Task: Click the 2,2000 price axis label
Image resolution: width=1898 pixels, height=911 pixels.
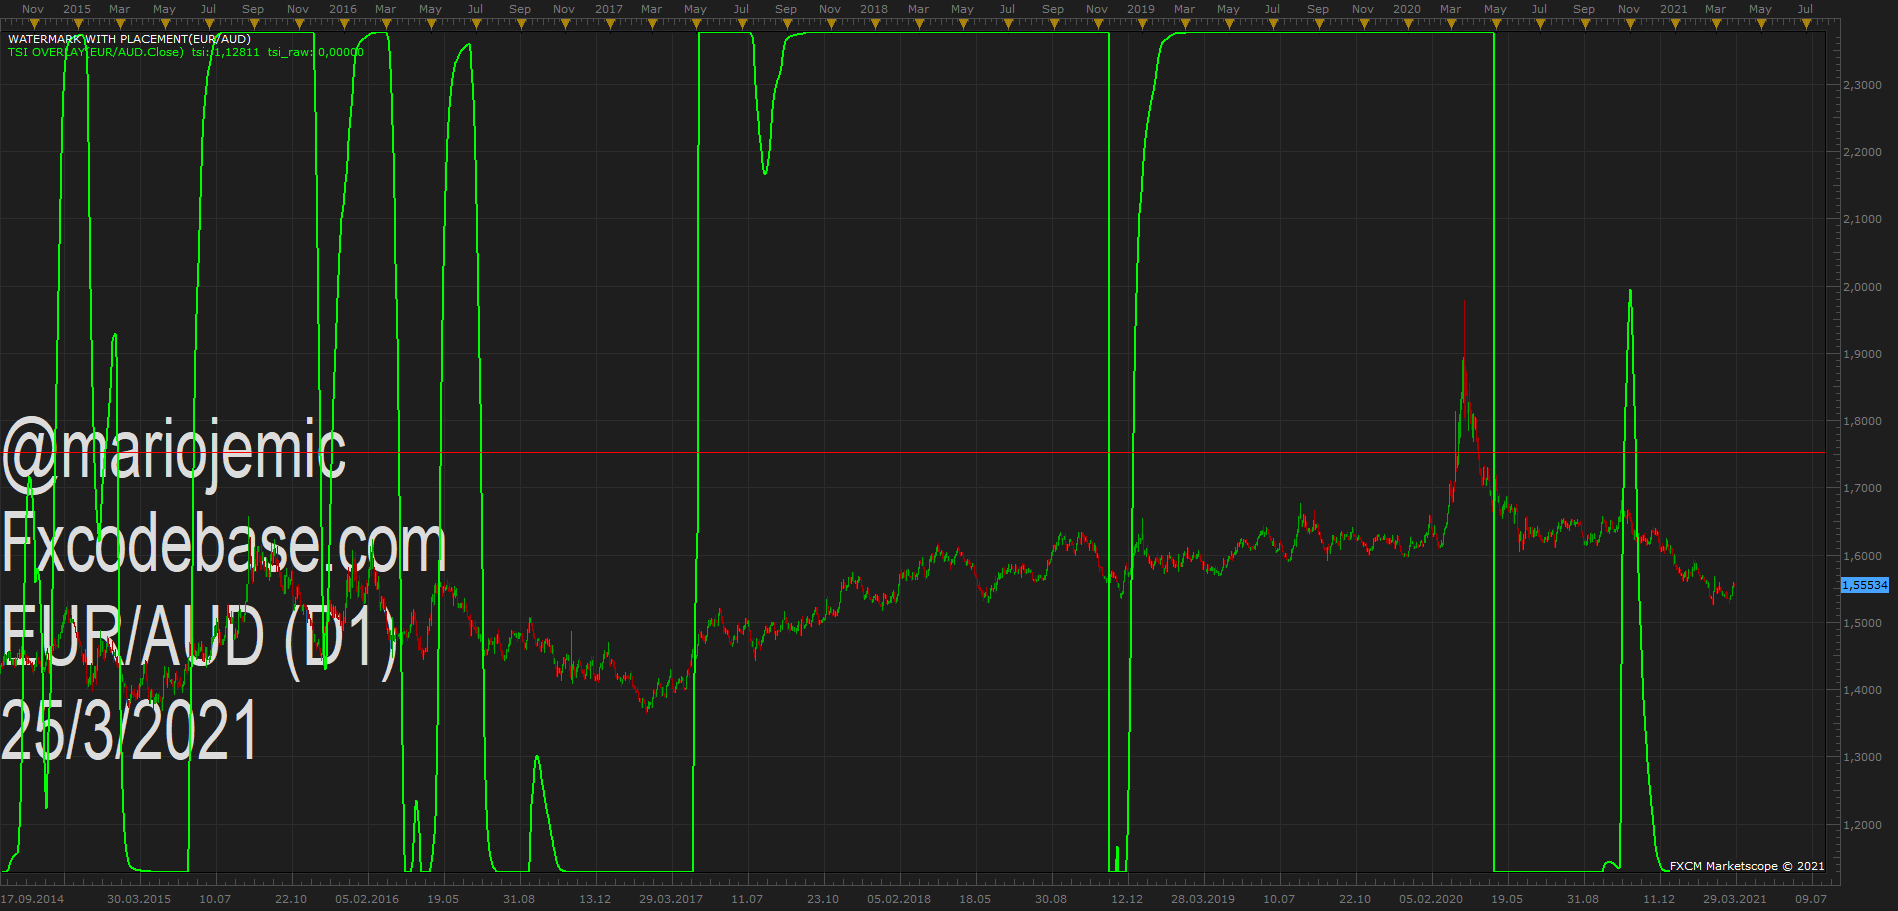Action: [x=1862, y=152]
